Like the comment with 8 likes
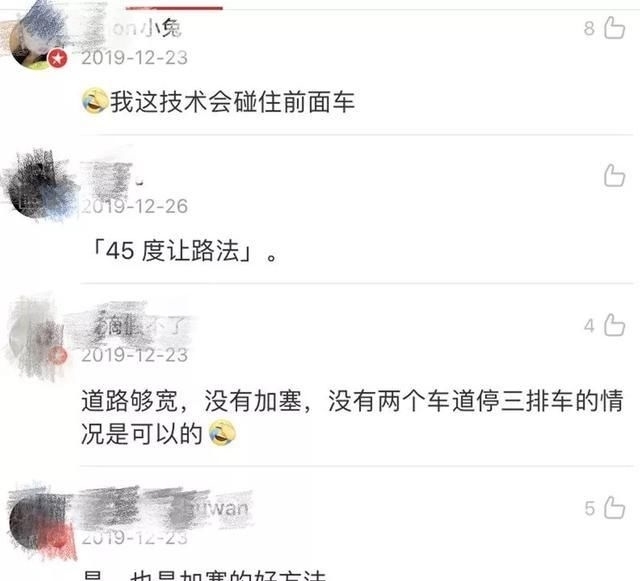This screenshot has height=581, width=640. 614,28
